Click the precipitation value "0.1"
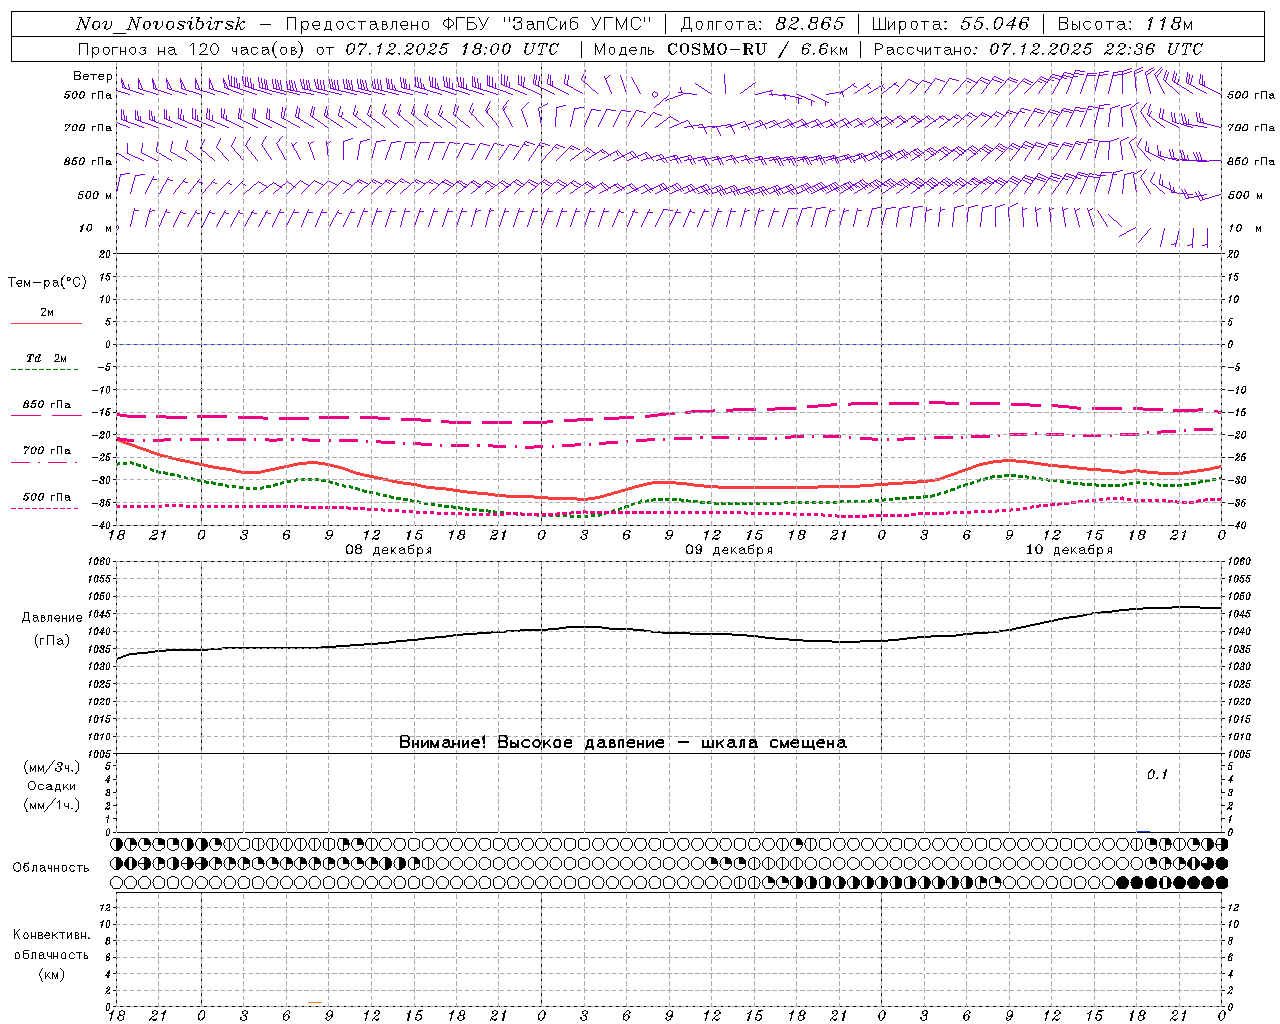Screen dimensions: 1280x1024 tap(1157, 775)
